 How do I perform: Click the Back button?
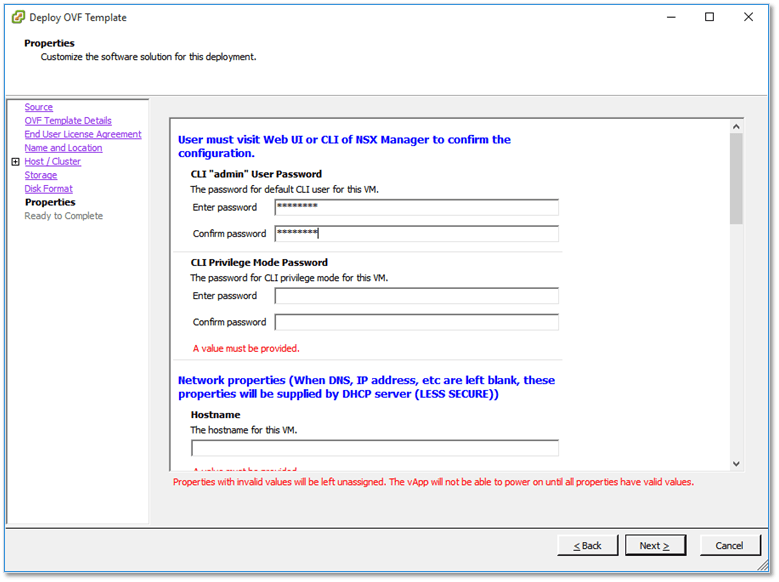tap(588, 546)
